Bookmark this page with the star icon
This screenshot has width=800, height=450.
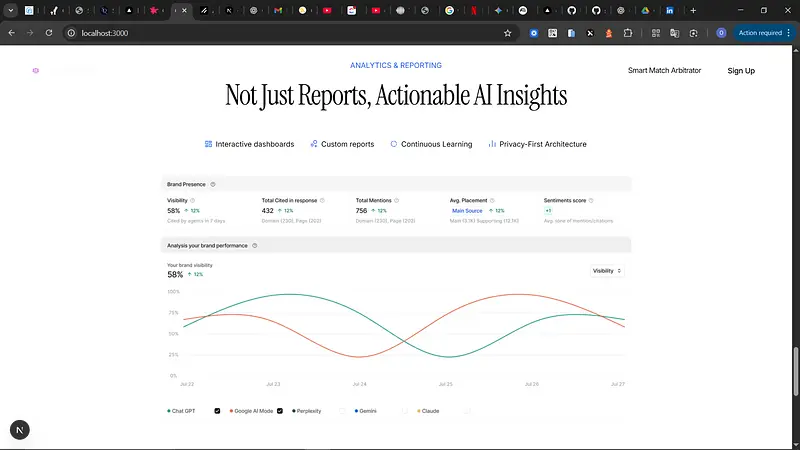coord(508,33)
